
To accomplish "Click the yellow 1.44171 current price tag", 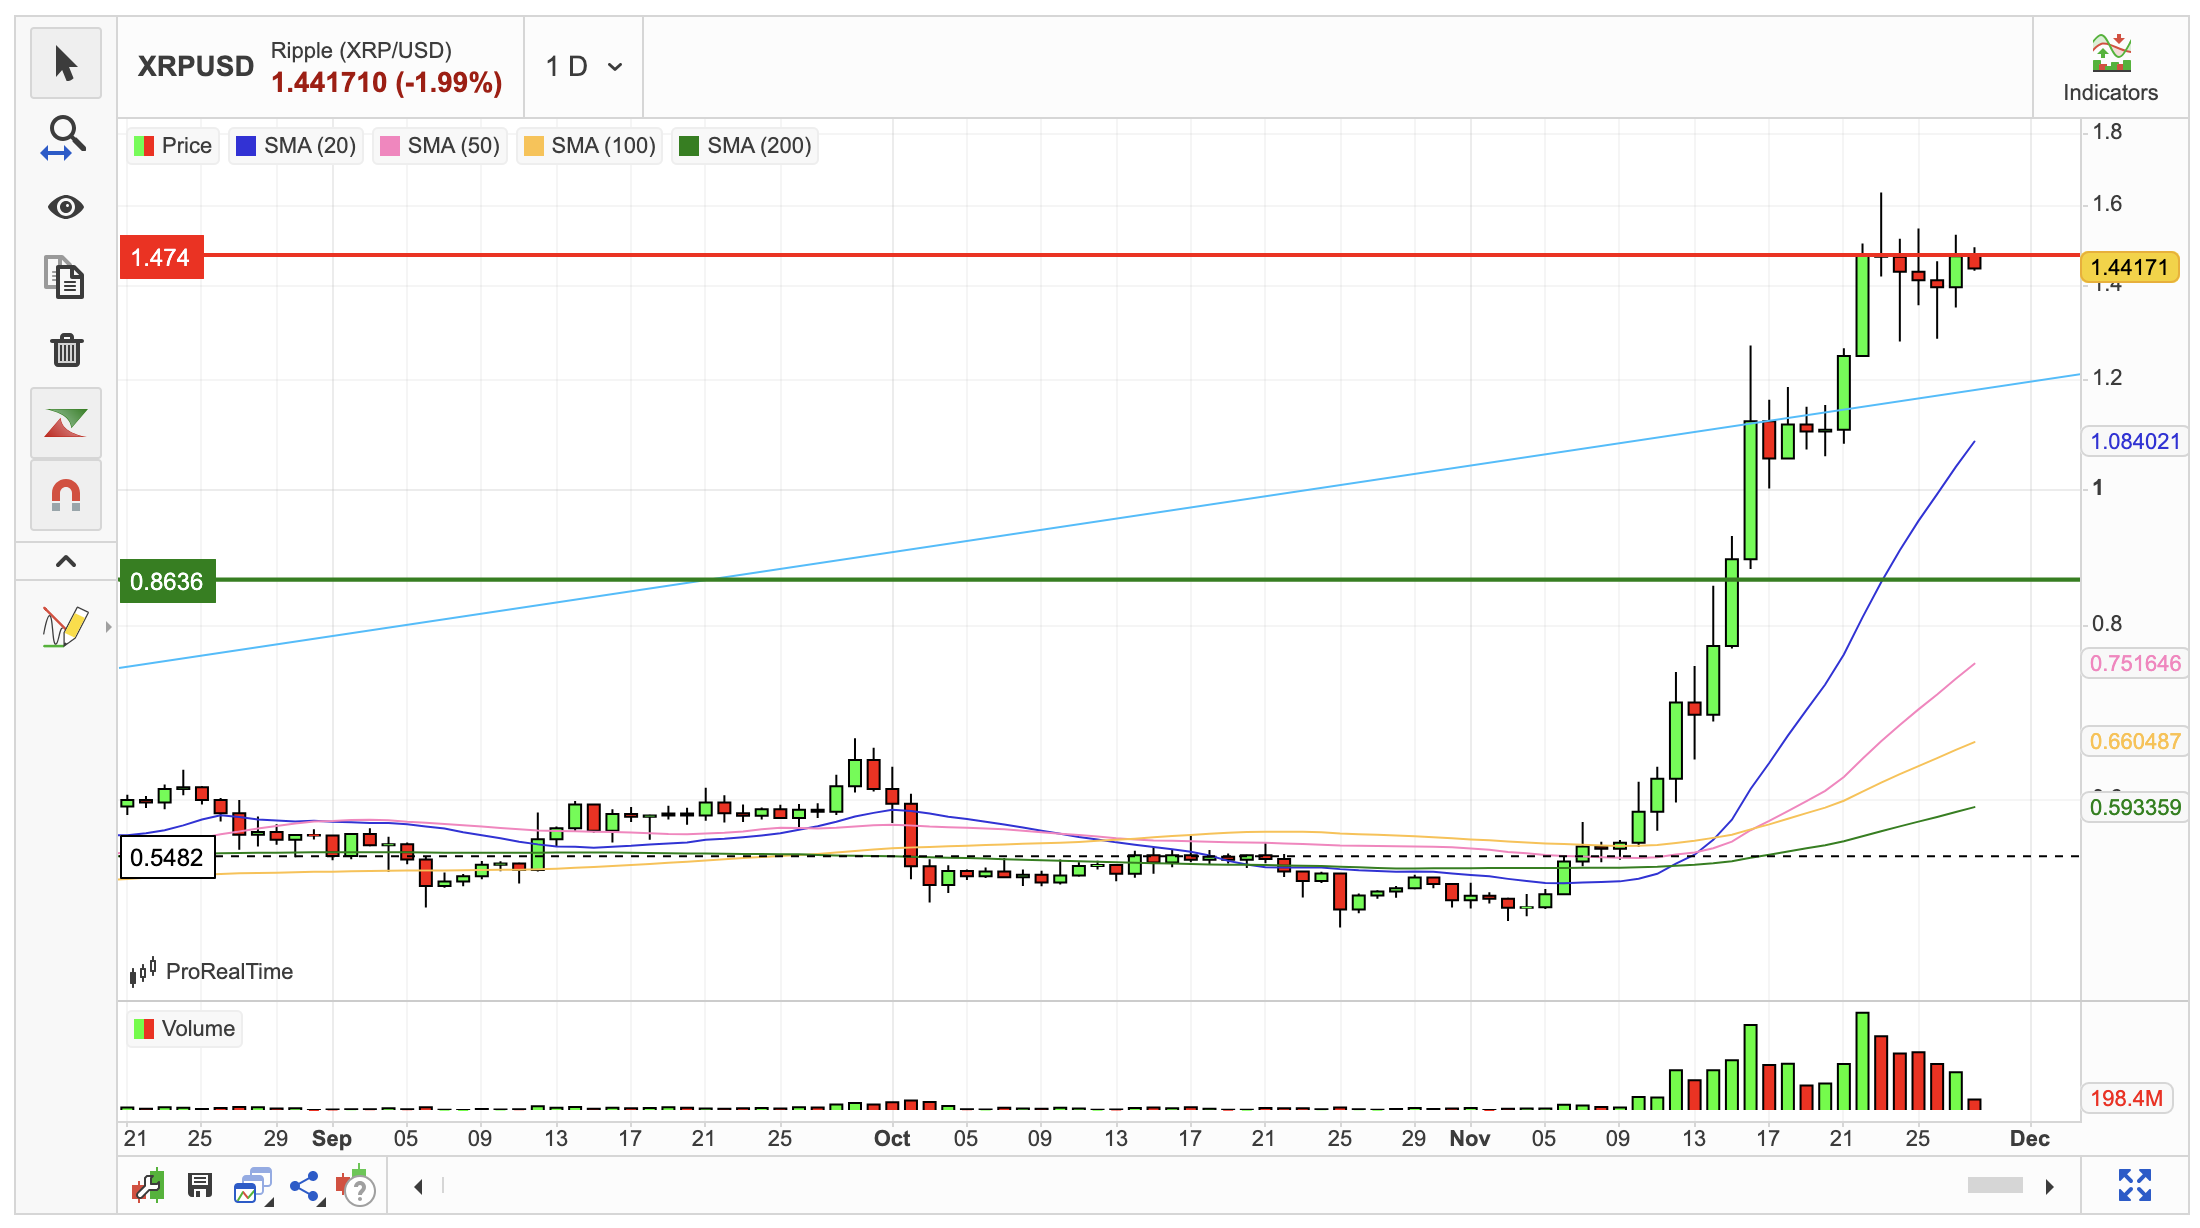I will [2130, 267].
